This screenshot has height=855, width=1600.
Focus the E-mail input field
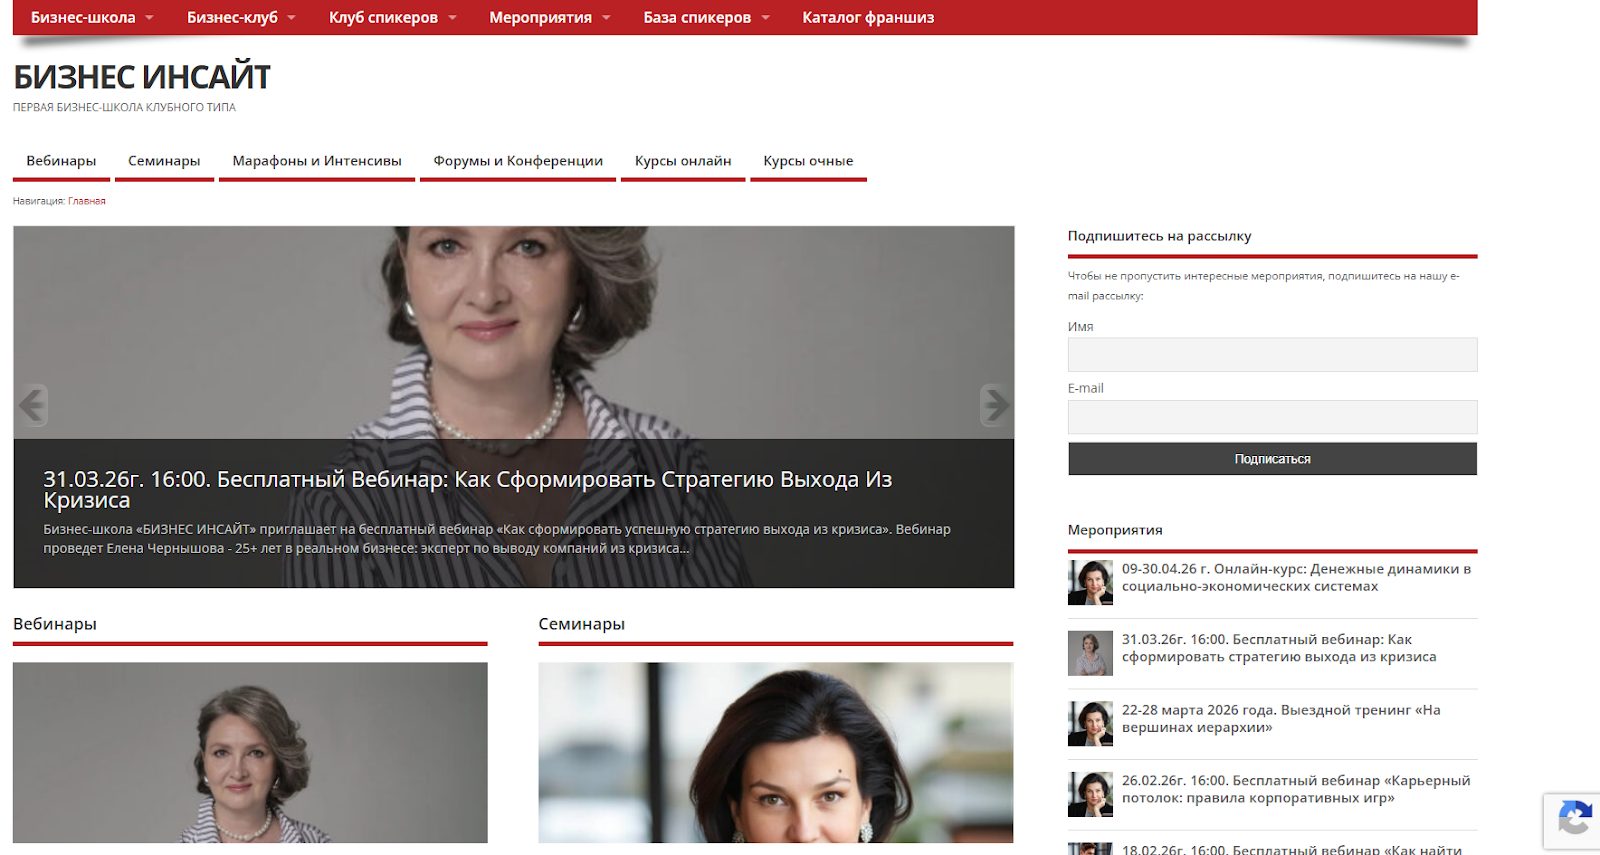(x=1272, y=417)
